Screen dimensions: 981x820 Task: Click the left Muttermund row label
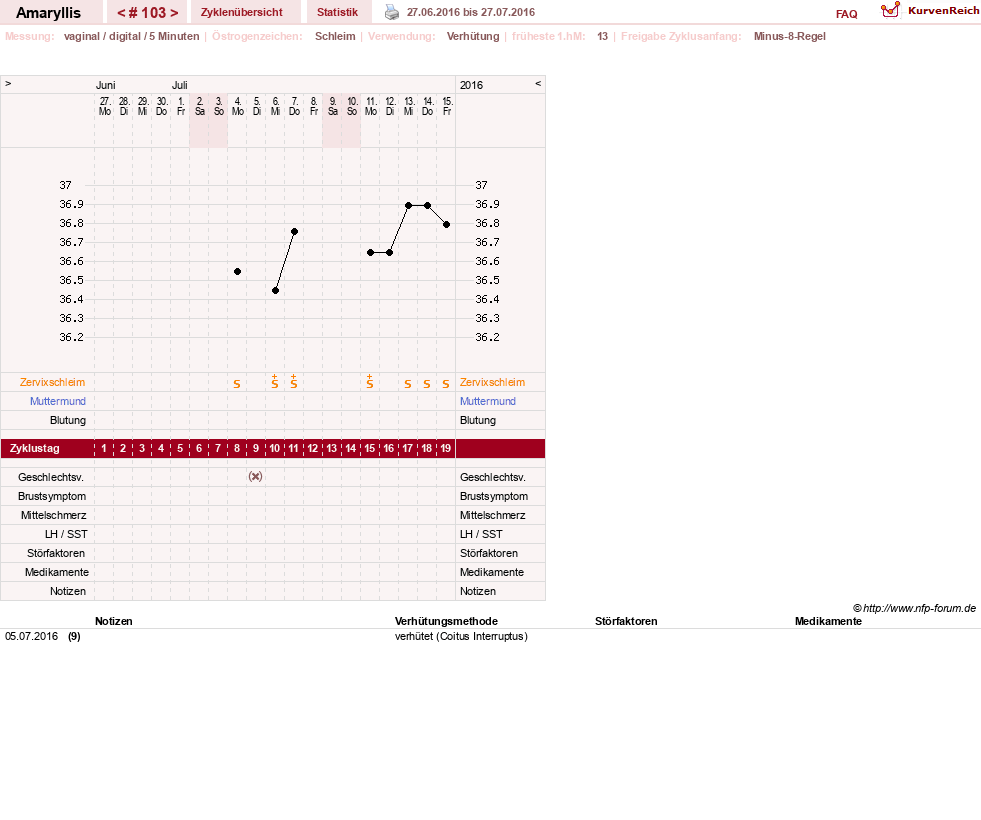pyautogui.click(x=58, y=401)
